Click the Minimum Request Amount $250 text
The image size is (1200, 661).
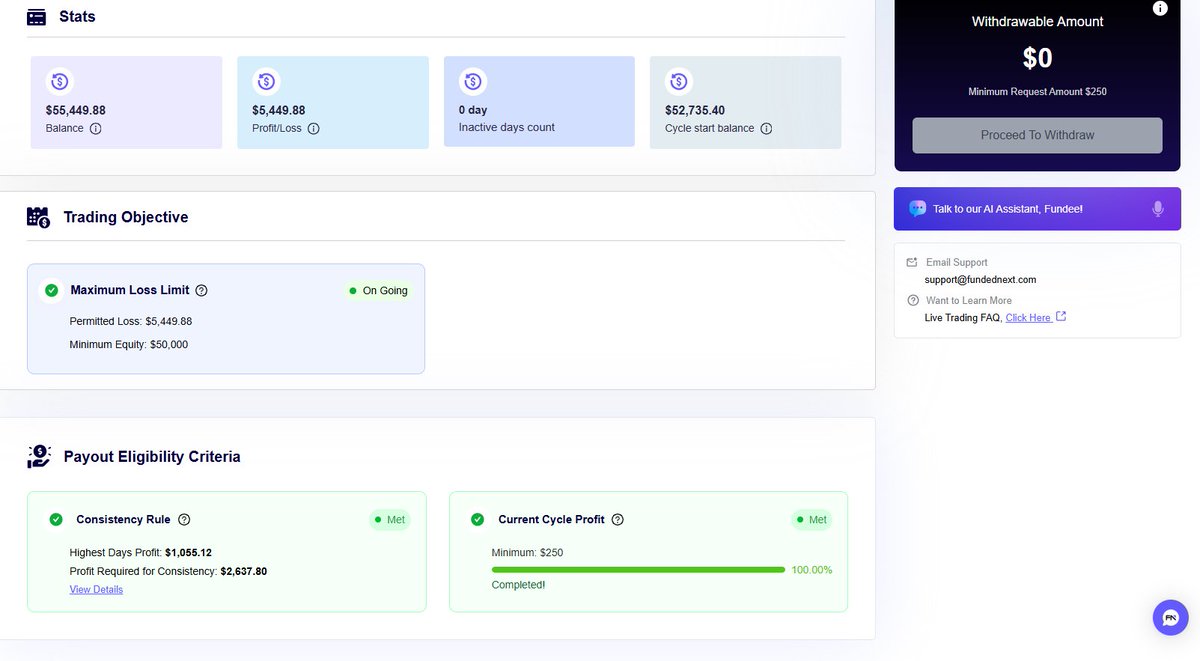(1037, 92)
